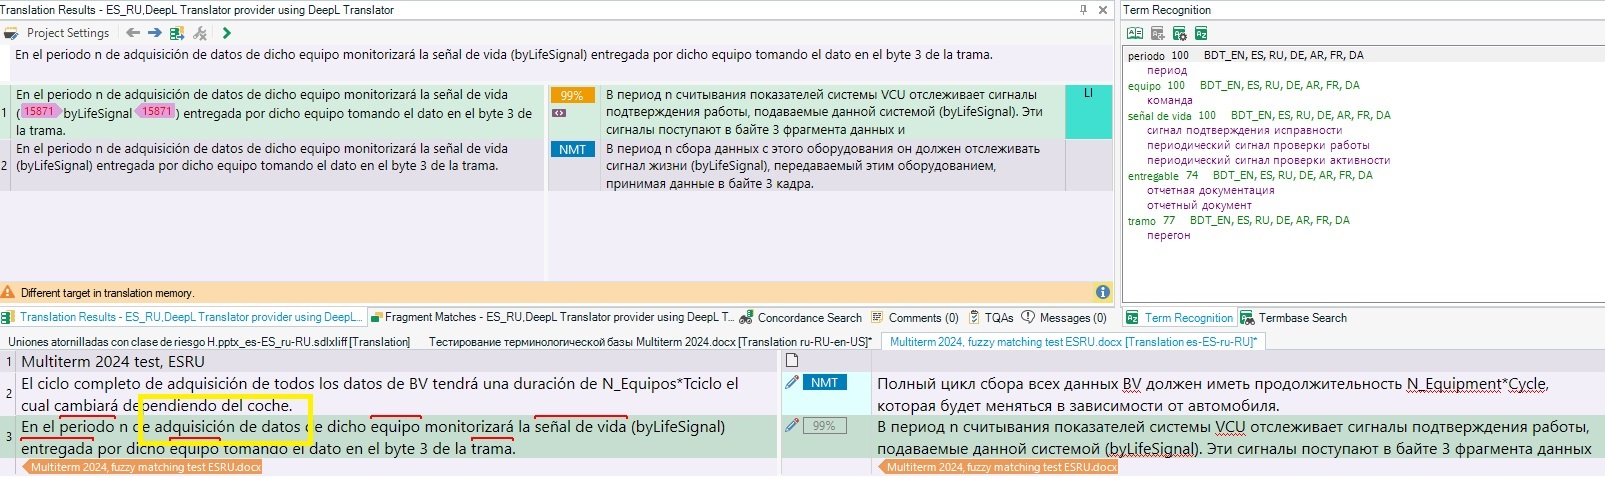Pin the Translation Results panel
This screenshot has width=1605, height=478.
[1083, 10]
